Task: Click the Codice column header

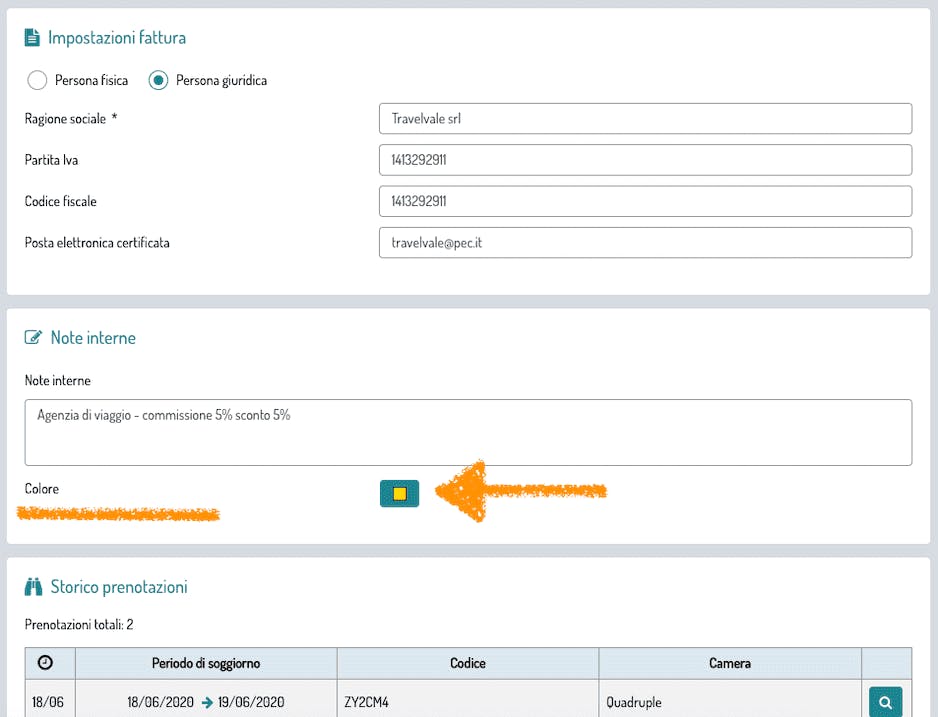Action: click(468, 663)
